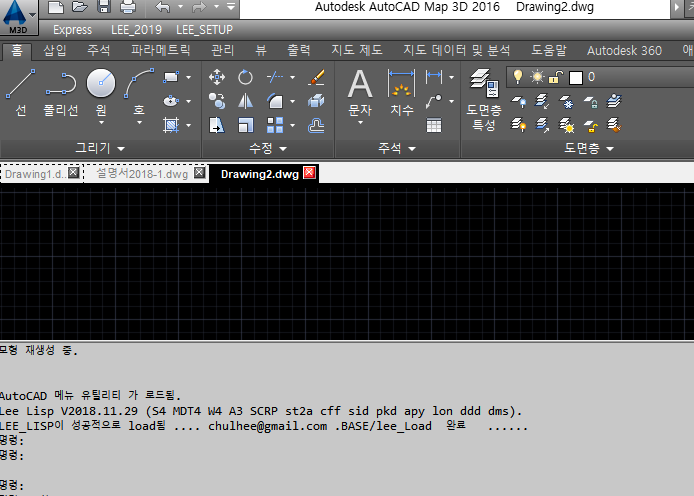
Task: Expand the 원 circle options arrow
Action: pos(101,123)
